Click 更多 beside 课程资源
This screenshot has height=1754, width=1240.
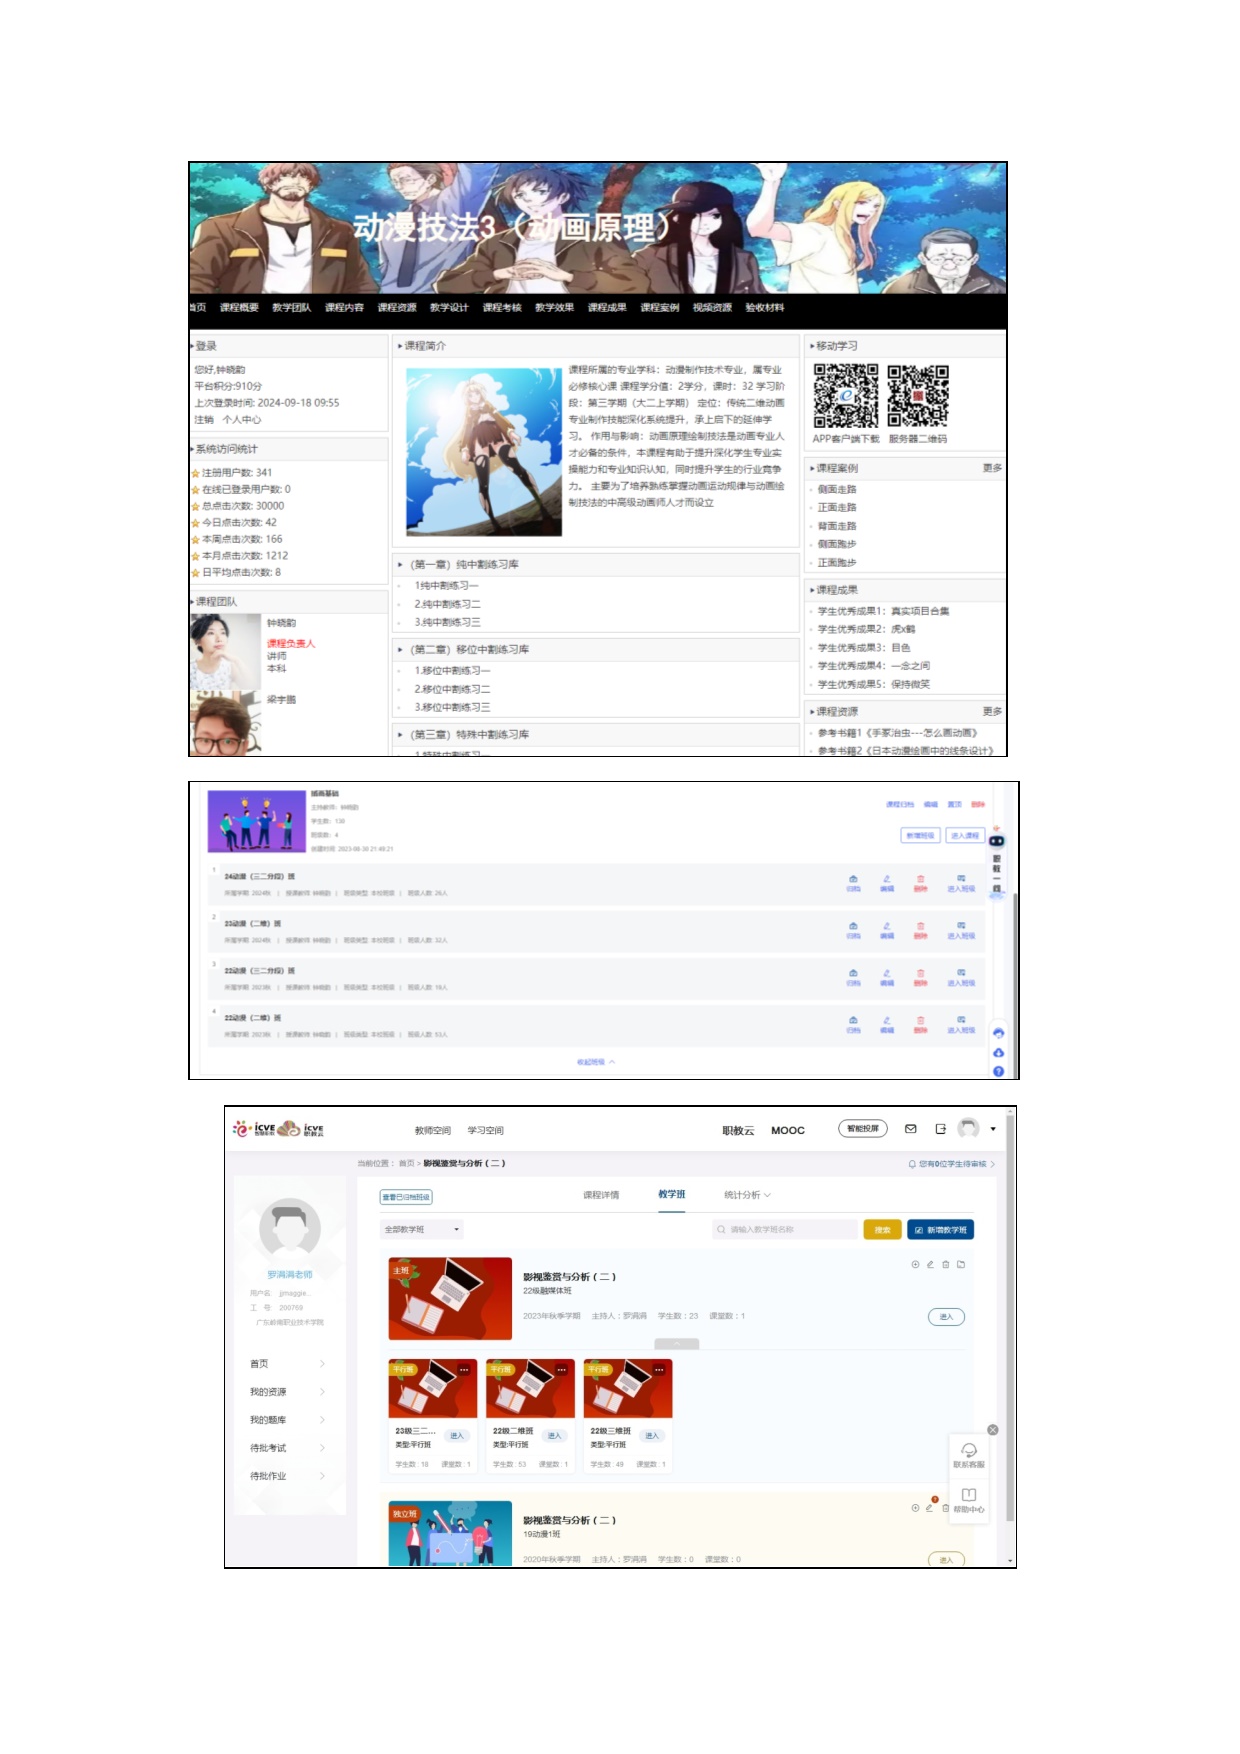(x=992, y=711)
